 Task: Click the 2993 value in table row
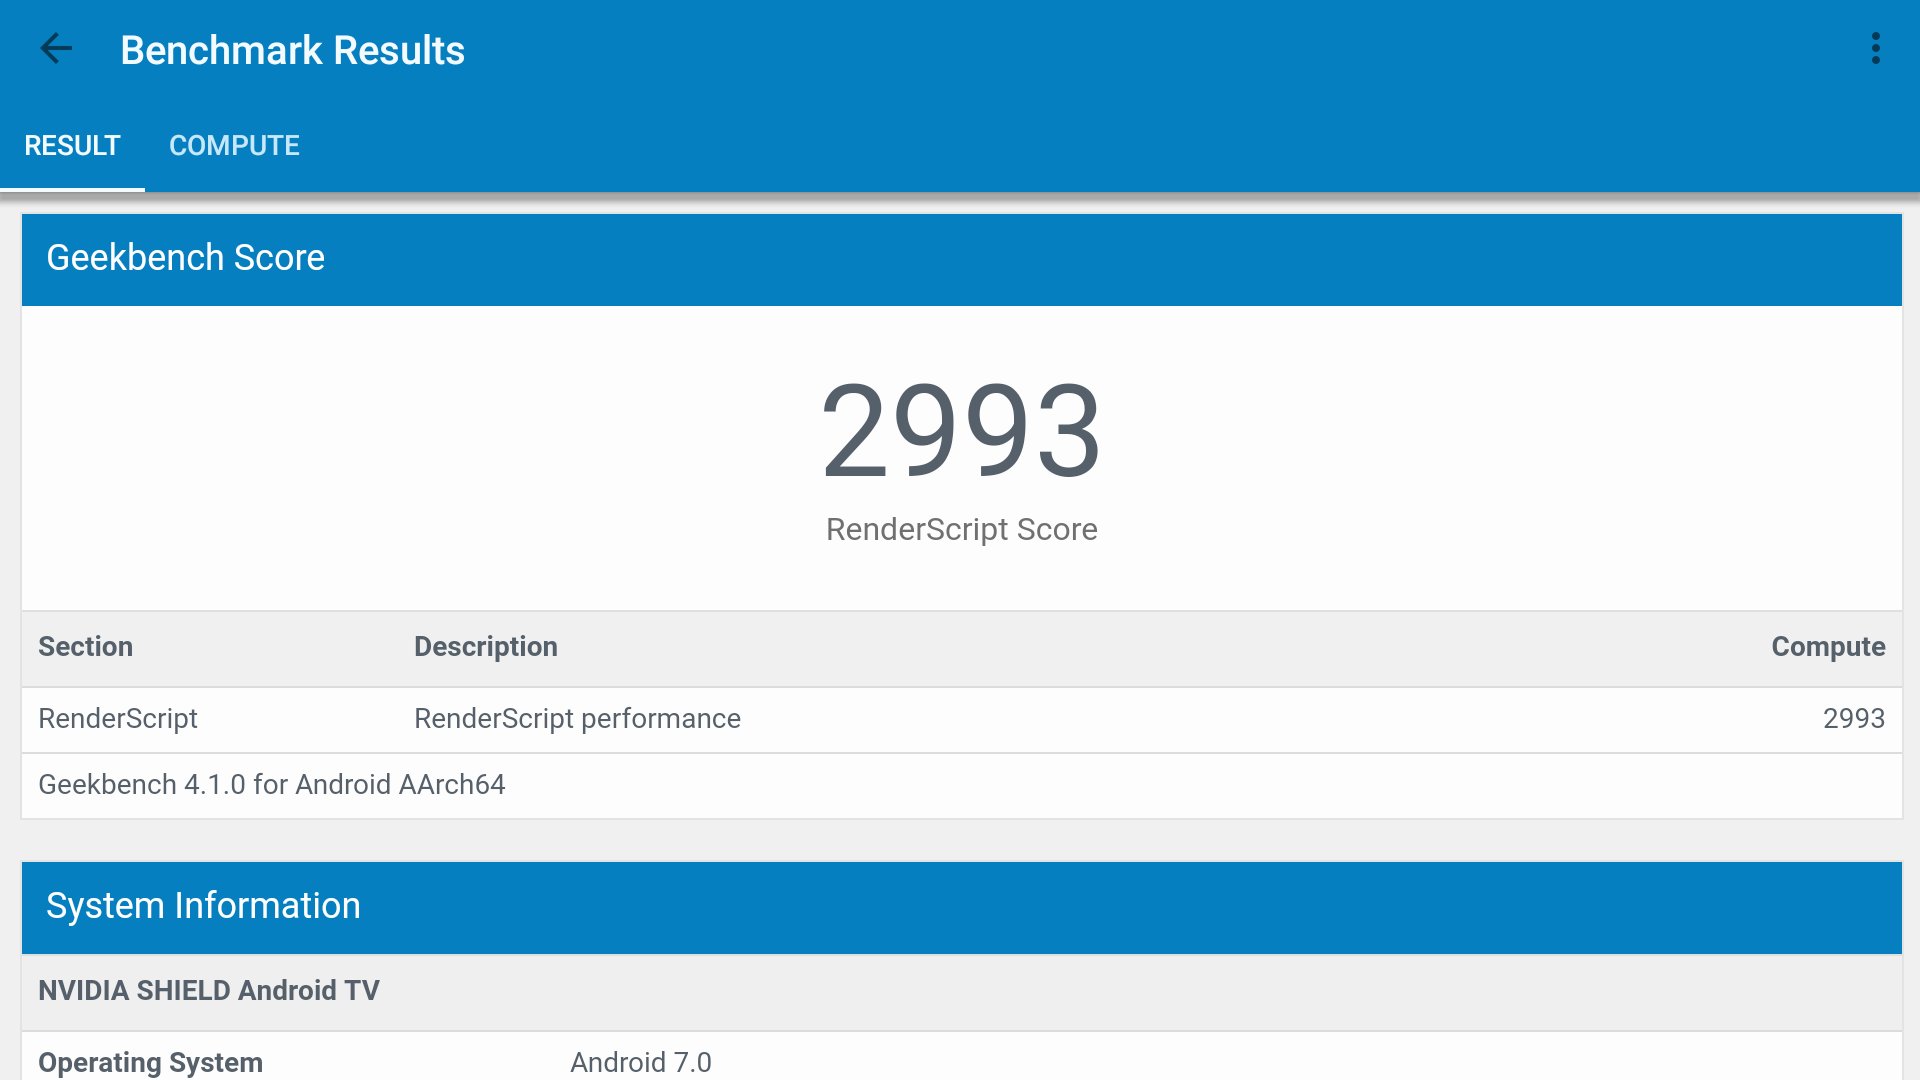pos(1853,719)
